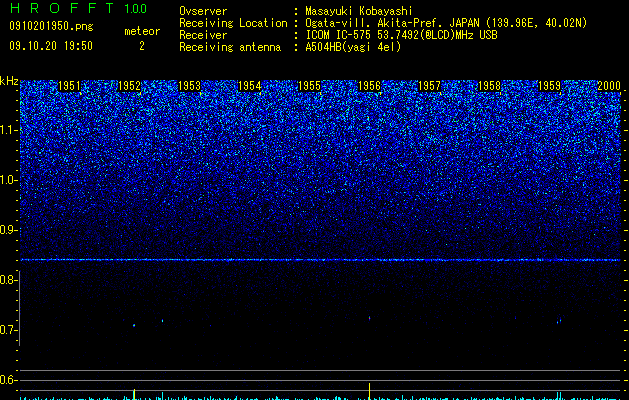This screenshot has width=629, height=400.
Task: Click the meteor echo dot below 1956
Action: tap(369, 319)
